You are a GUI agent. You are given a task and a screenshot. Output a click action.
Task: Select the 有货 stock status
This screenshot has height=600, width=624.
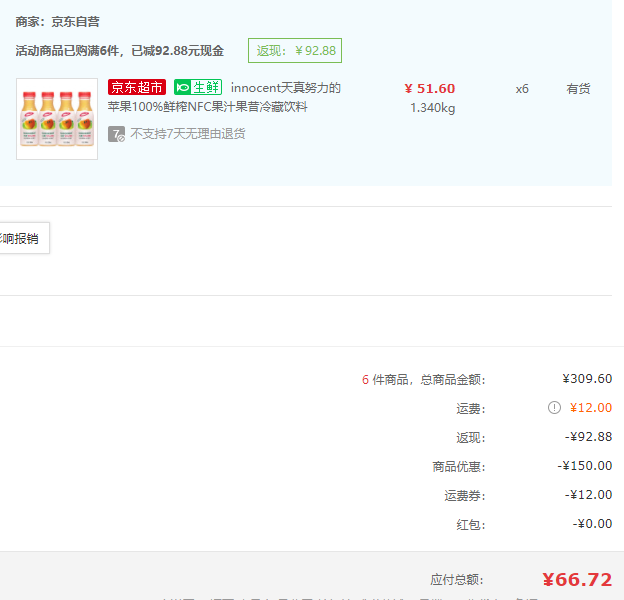pyautogui.click(x=578, y=88)
